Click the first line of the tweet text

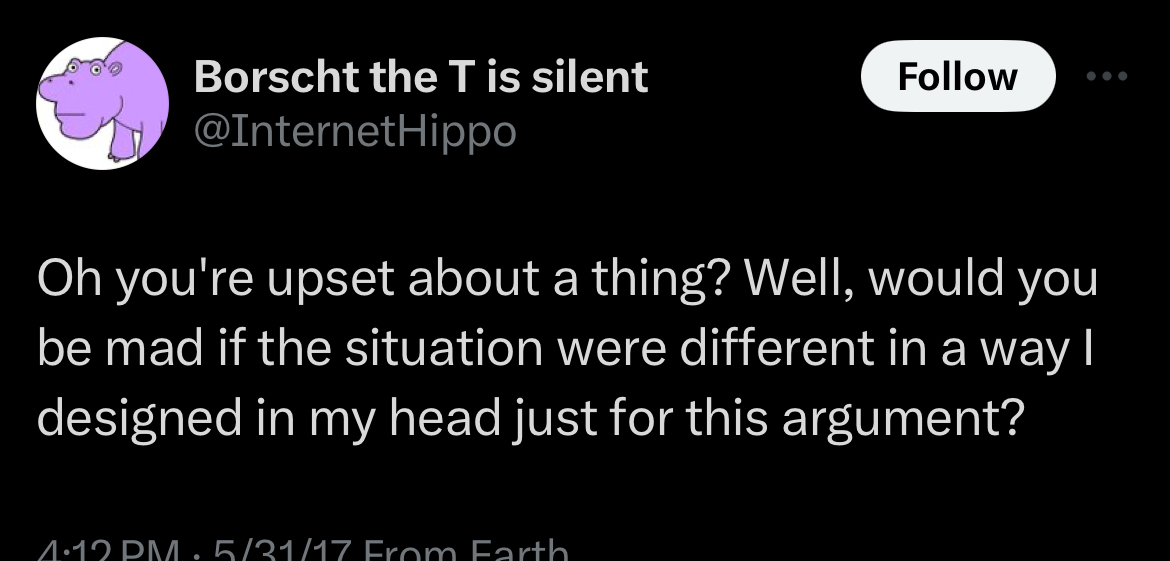point(567,279)
